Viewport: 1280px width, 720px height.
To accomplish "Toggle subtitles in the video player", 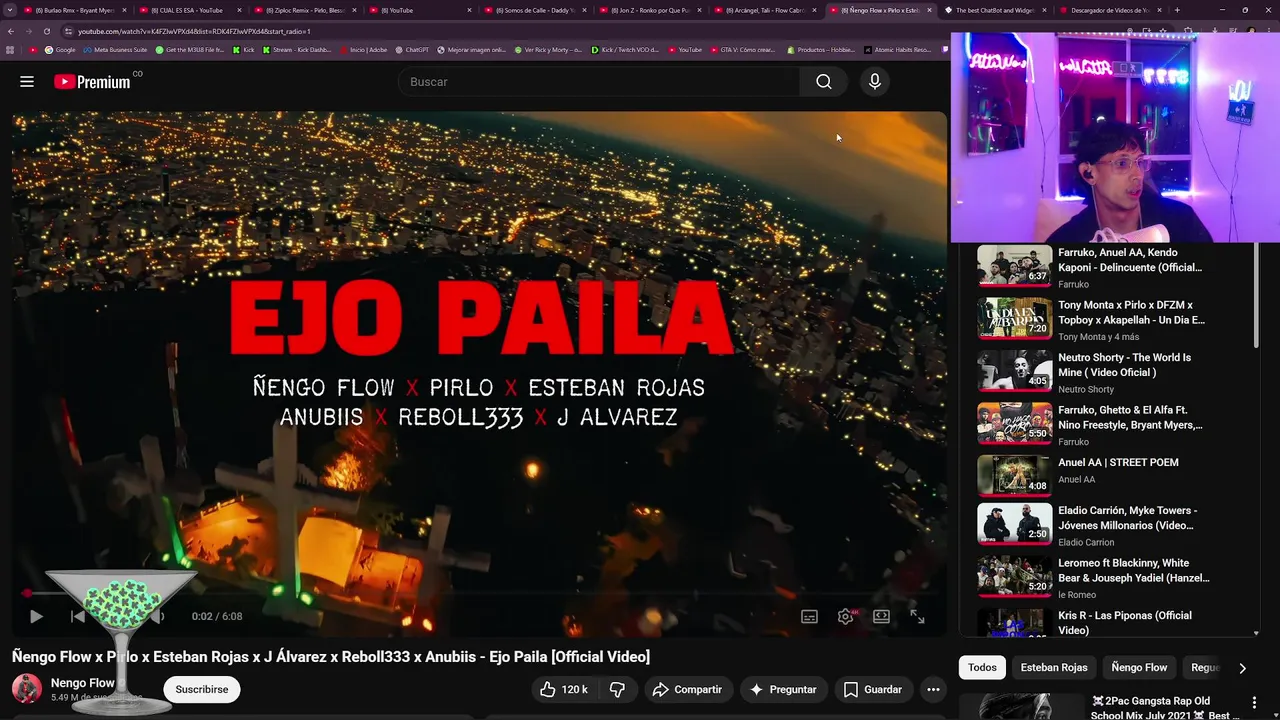I will click(809, 616).
